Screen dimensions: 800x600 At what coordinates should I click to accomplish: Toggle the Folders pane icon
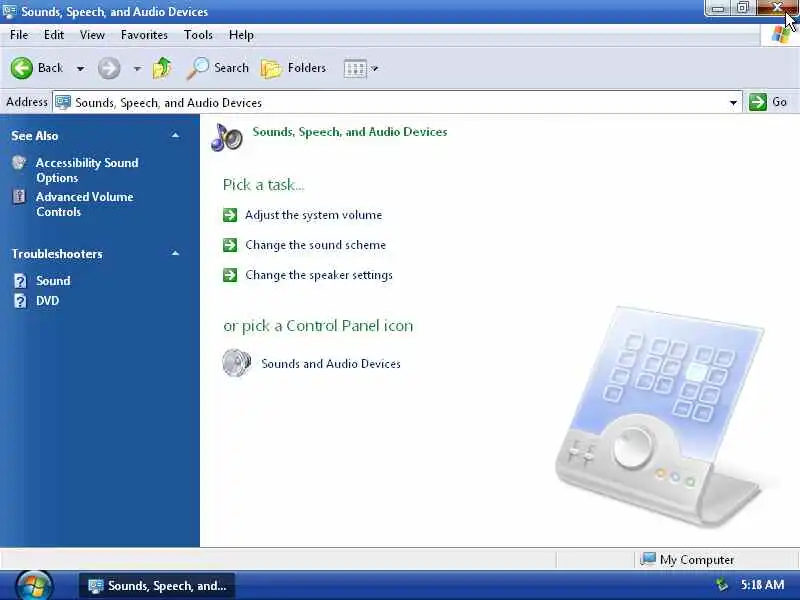[x=271, y=68]
